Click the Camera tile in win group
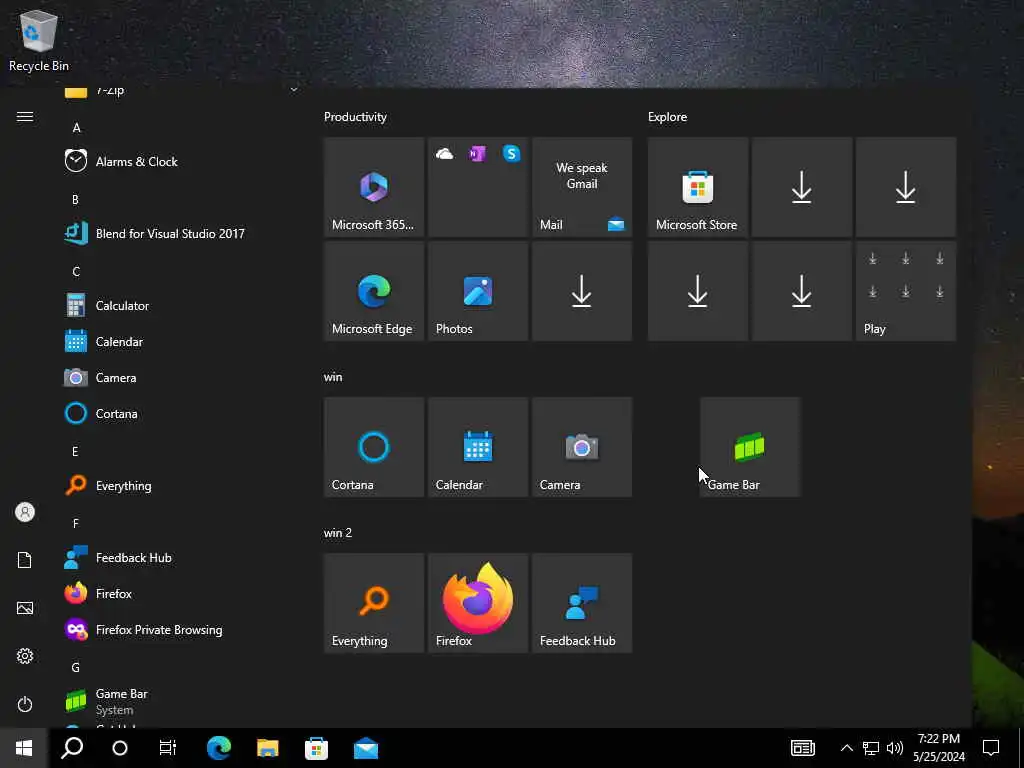This screenshot has width=1024, height=768. (582, 447)
